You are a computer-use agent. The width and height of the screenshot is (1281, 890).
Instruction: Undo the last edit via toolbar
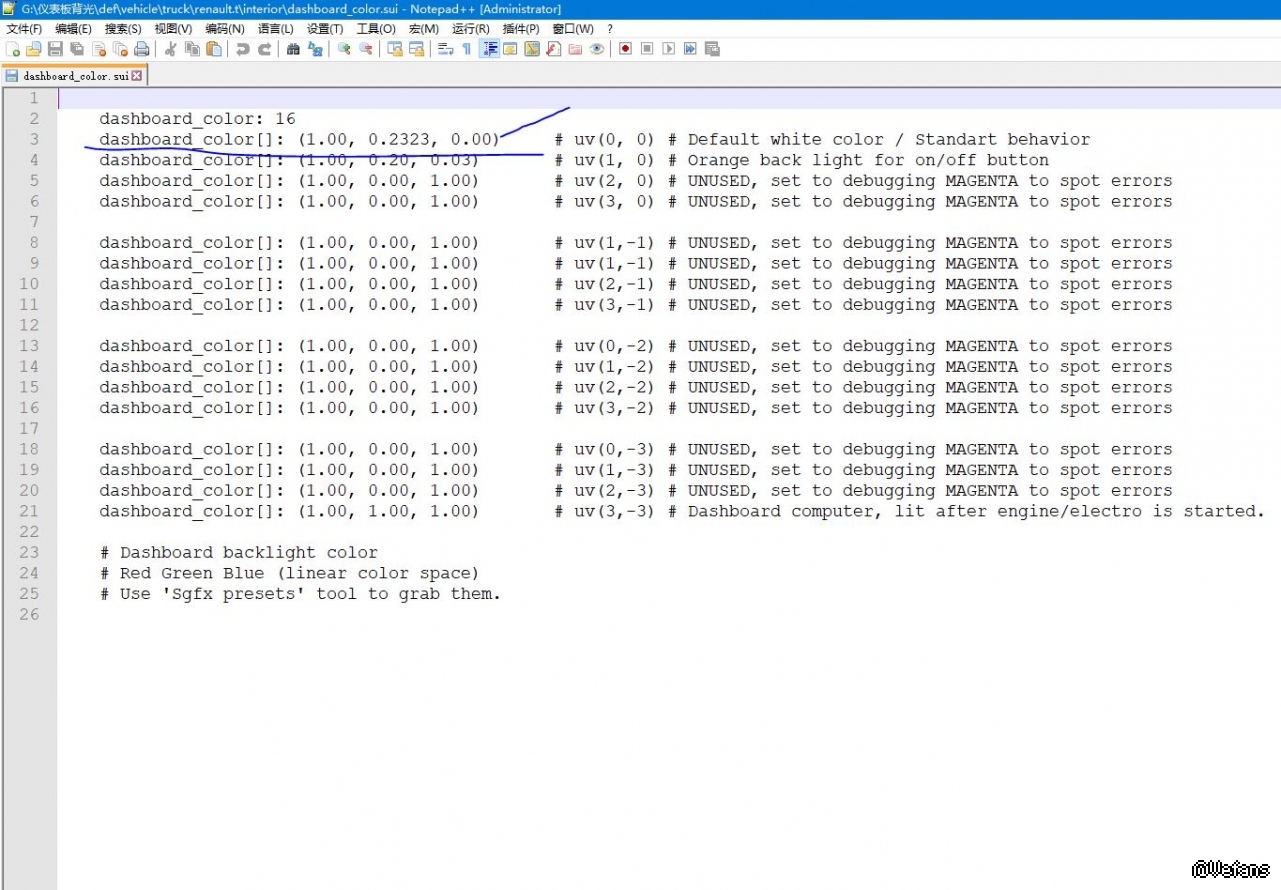pos(243,49)
